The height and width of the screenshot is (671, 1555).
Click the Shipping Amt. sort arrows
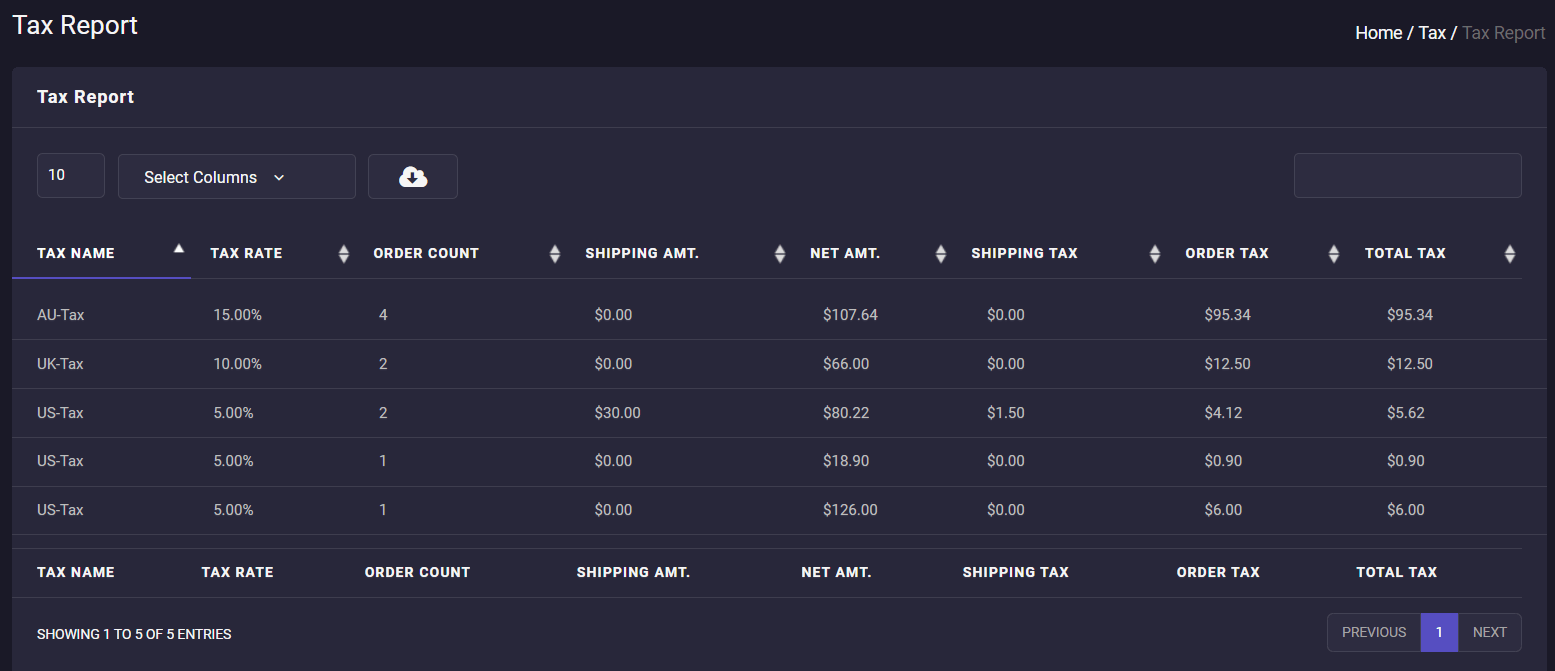(x=780, y=254)
